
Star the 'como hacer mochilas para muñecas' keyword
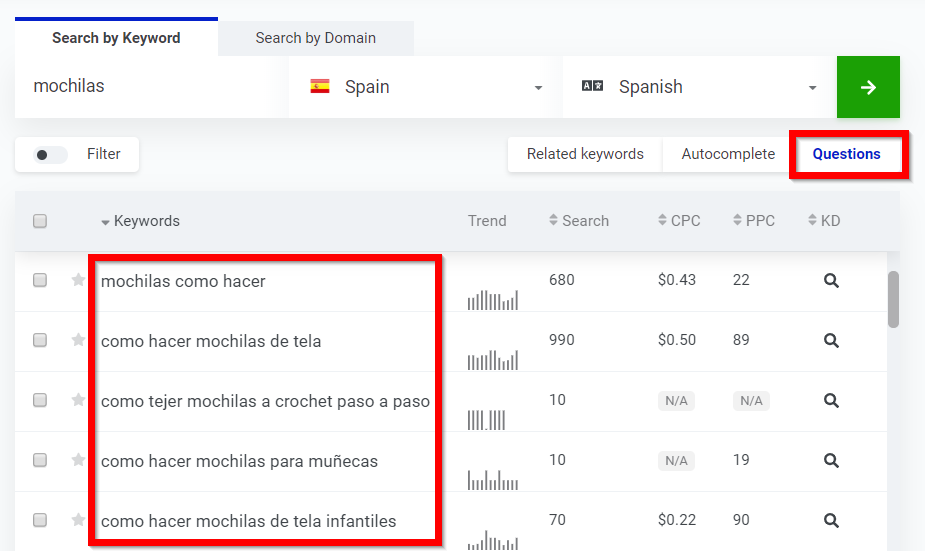pos(78,461)
